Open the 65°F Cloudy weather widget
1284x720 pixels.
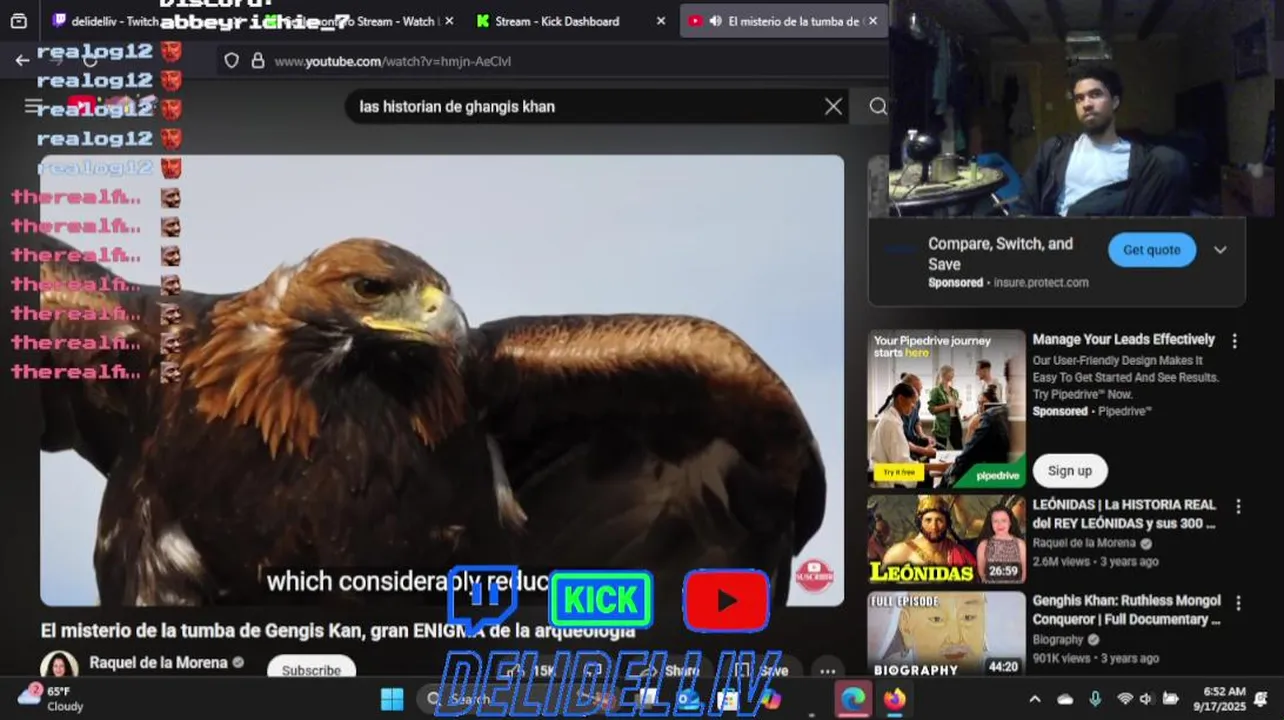coord(52,698)
